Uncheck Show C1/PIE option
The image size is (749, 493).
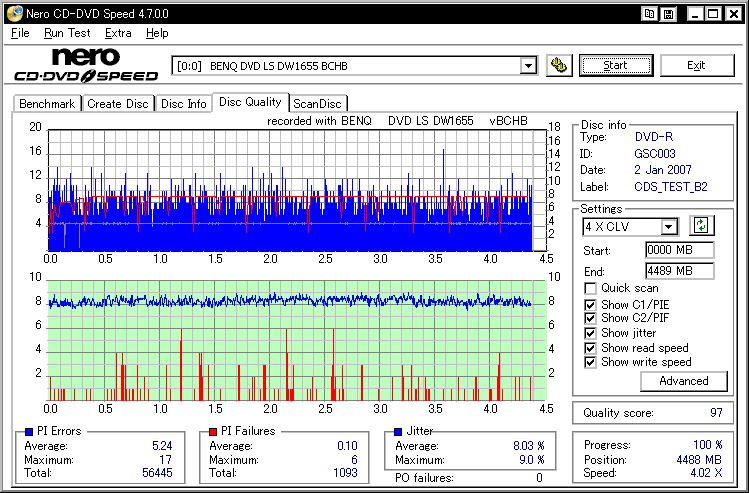tap(590, 304)
